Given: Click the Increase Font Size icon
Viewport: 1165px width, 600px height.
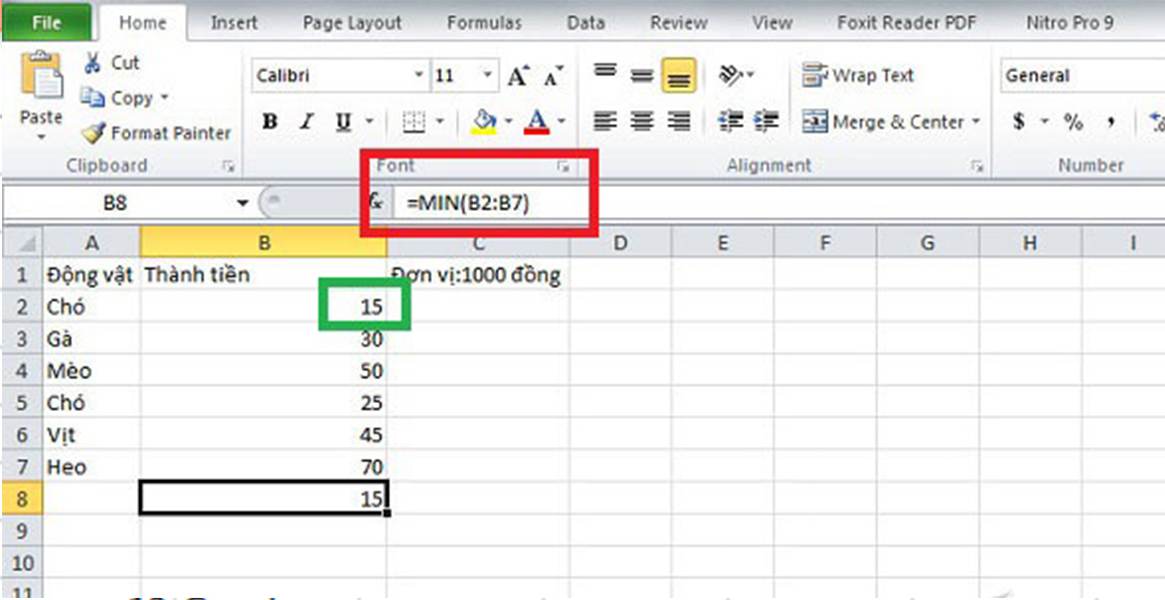Looking at the screenshot, I should (x=516, y=74).
